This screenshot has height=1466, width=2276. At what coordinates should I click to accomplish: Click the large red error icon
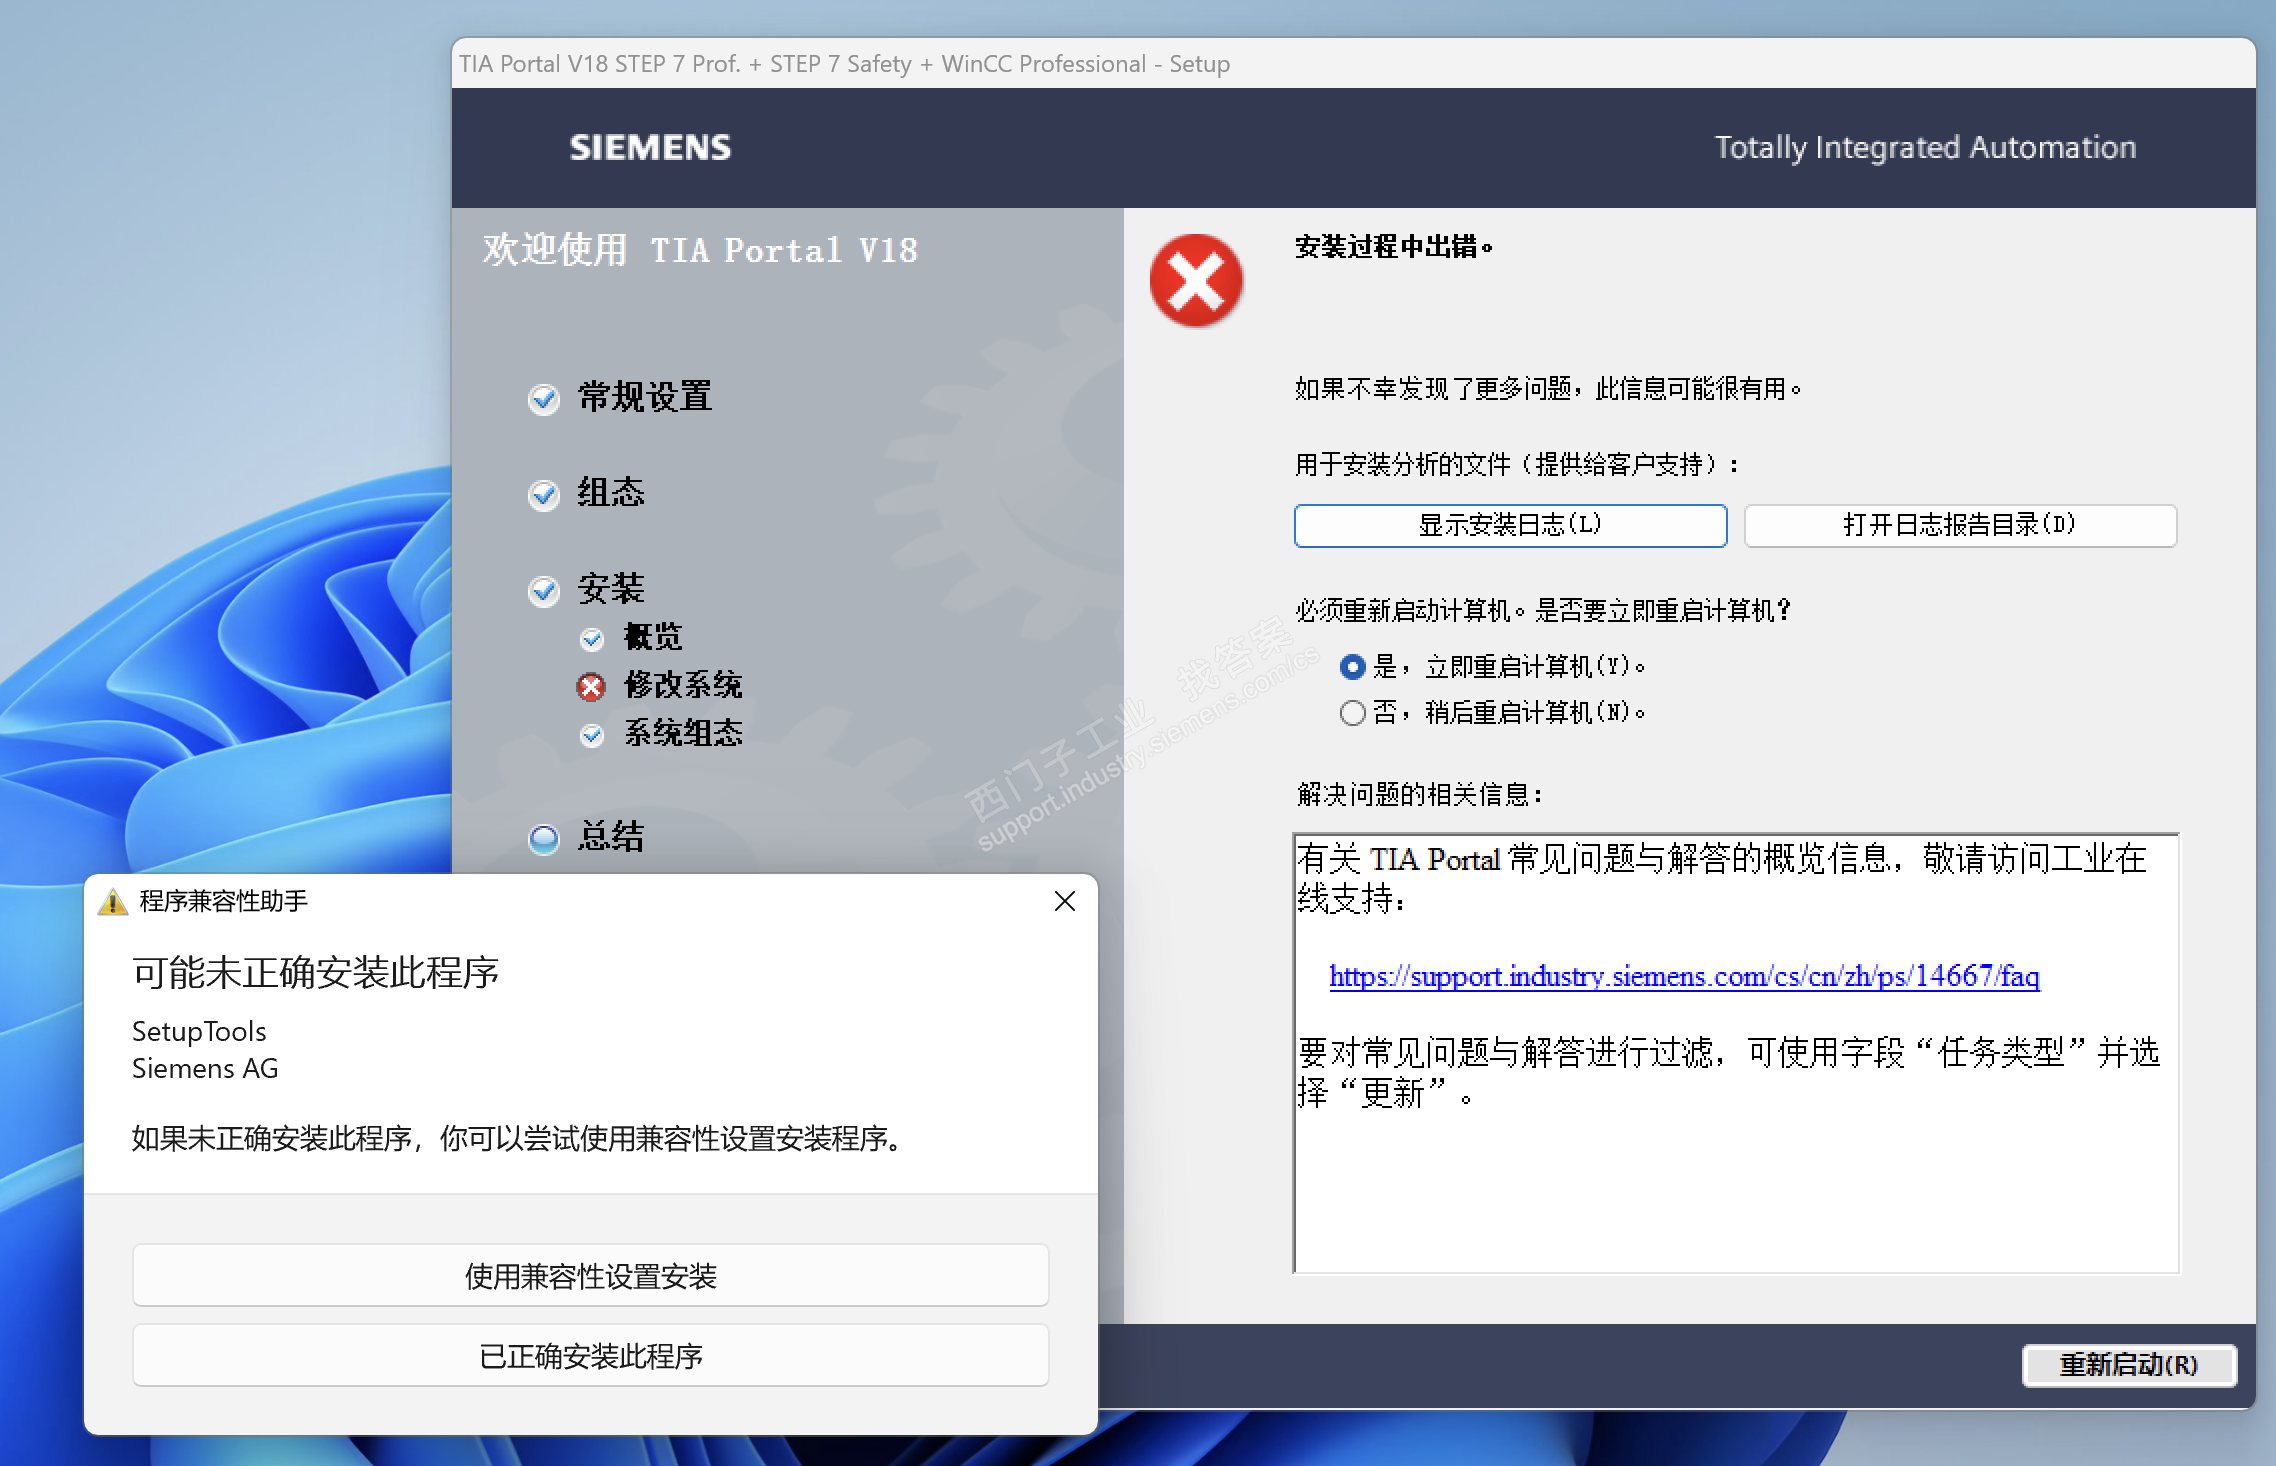click(1196, 281)
